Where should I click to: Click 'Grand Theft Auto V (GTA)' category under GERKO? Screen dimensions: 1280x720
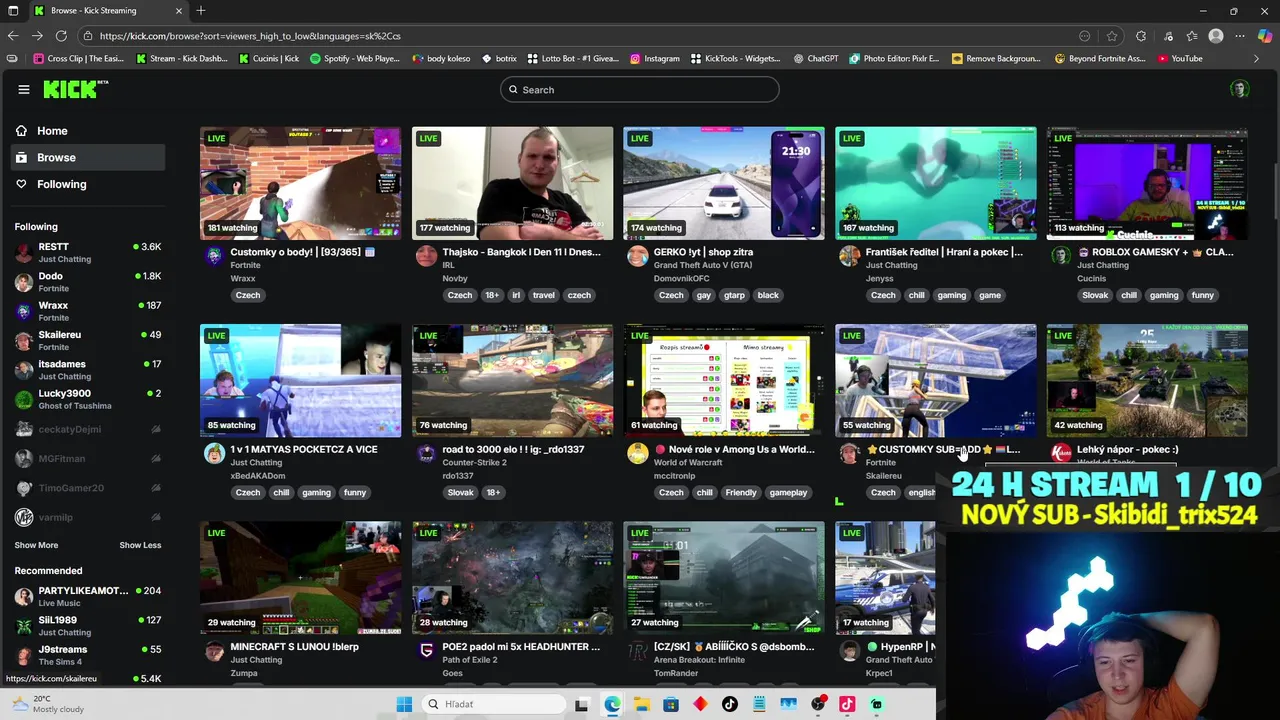[x=701, y=266]
